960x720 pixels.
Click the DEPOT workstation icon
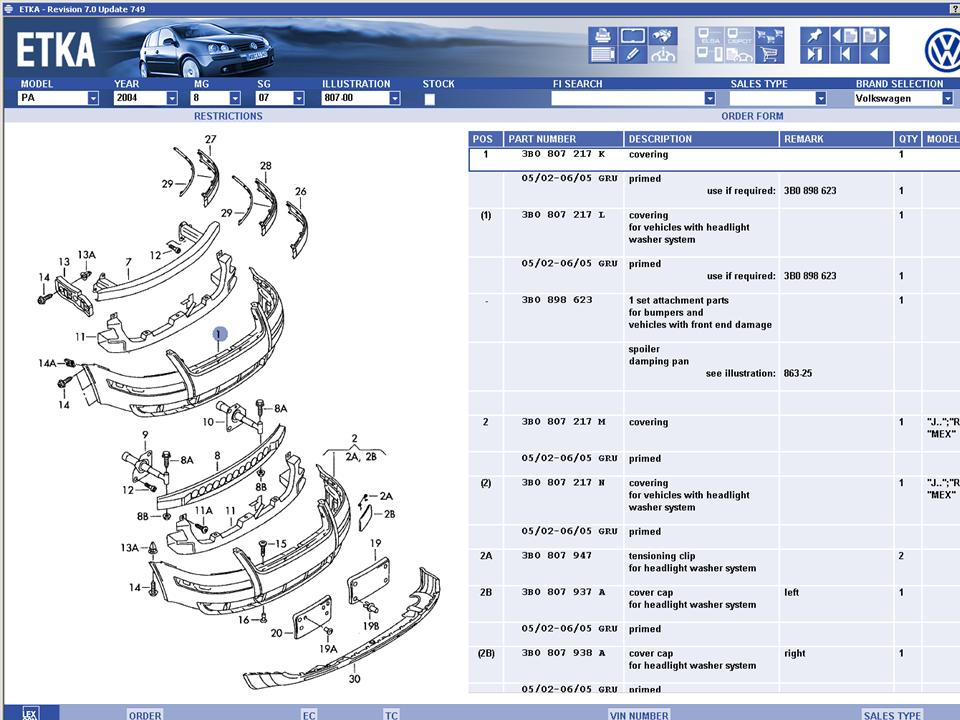pos(740,36)
